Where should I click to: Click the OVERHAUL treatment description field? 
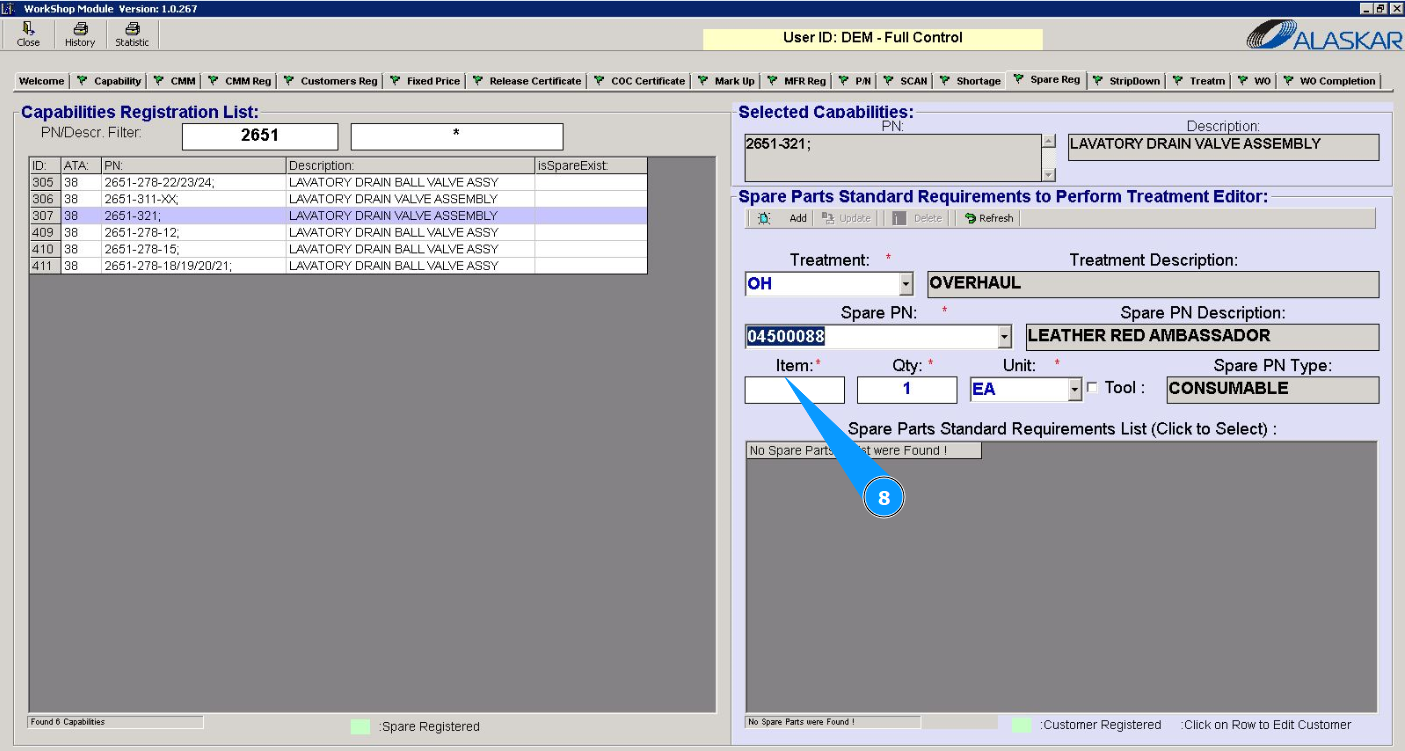(x=1153, y=284)
